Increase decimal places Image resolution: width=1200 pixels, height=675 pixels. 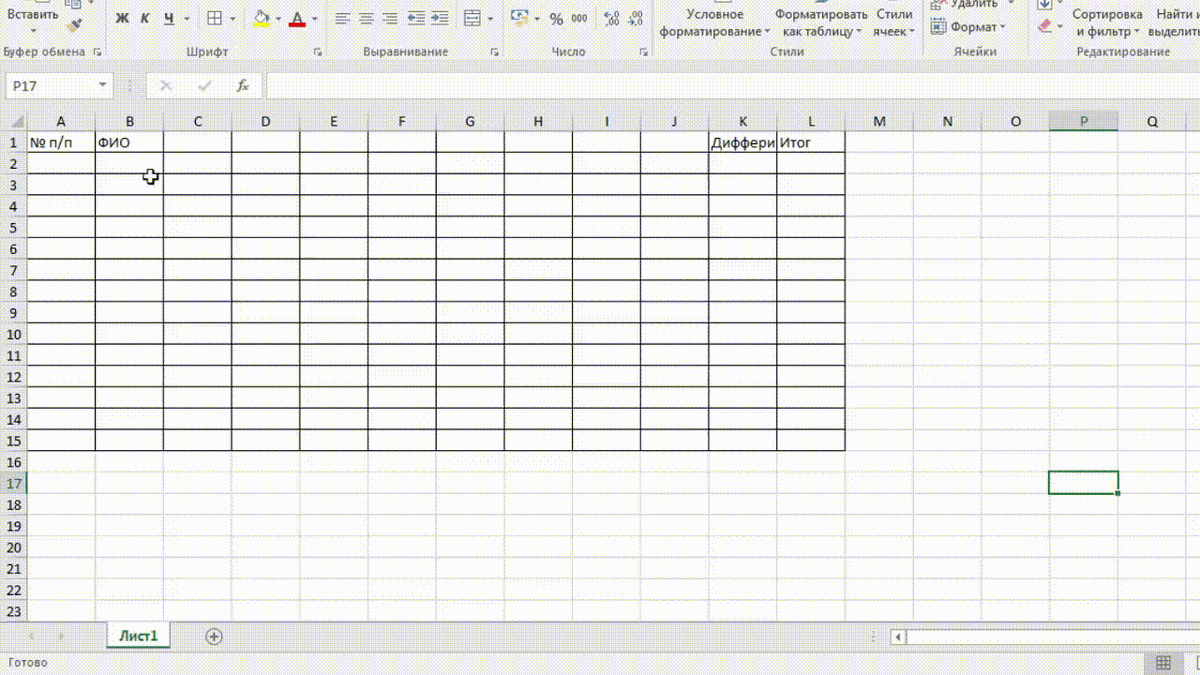(611, 19)
